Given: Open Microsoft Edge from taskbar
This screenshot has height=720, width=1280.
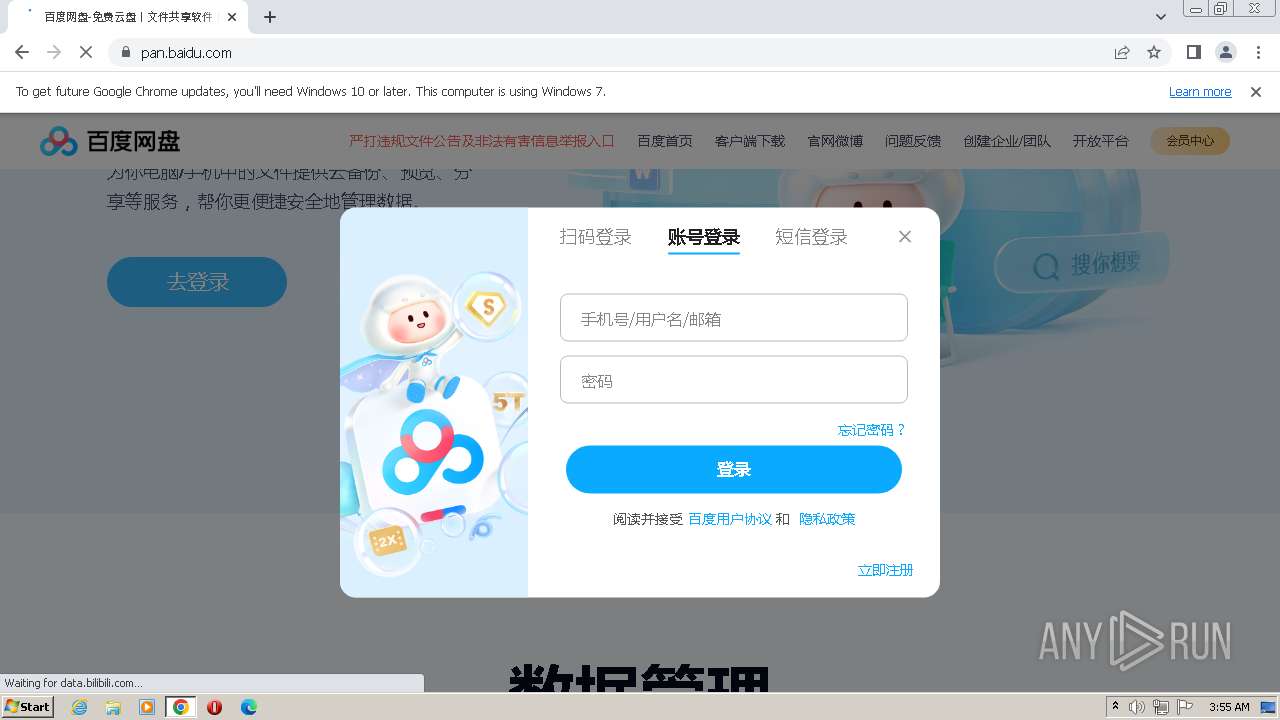Looking at the screenshot, I should click(248, 707).
